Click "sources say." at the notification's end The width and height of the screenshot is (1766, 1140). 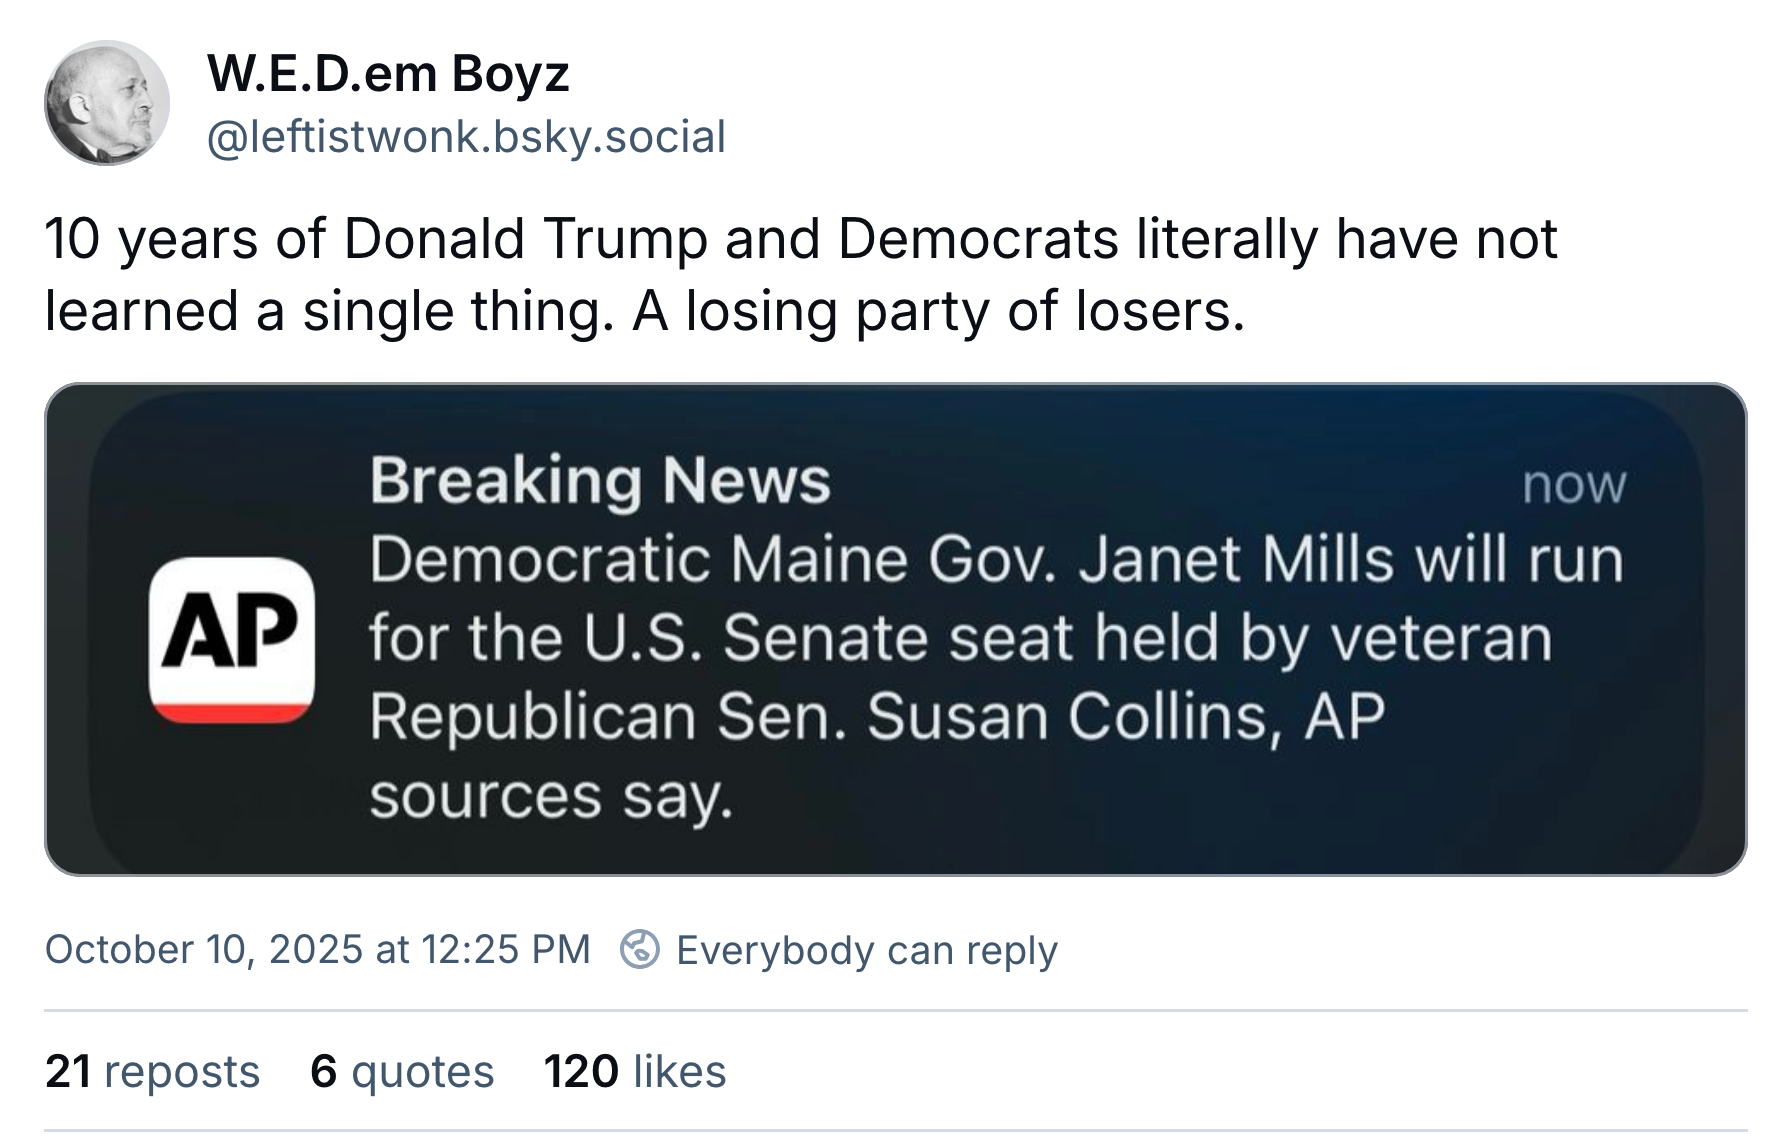(x=551, y=797)
